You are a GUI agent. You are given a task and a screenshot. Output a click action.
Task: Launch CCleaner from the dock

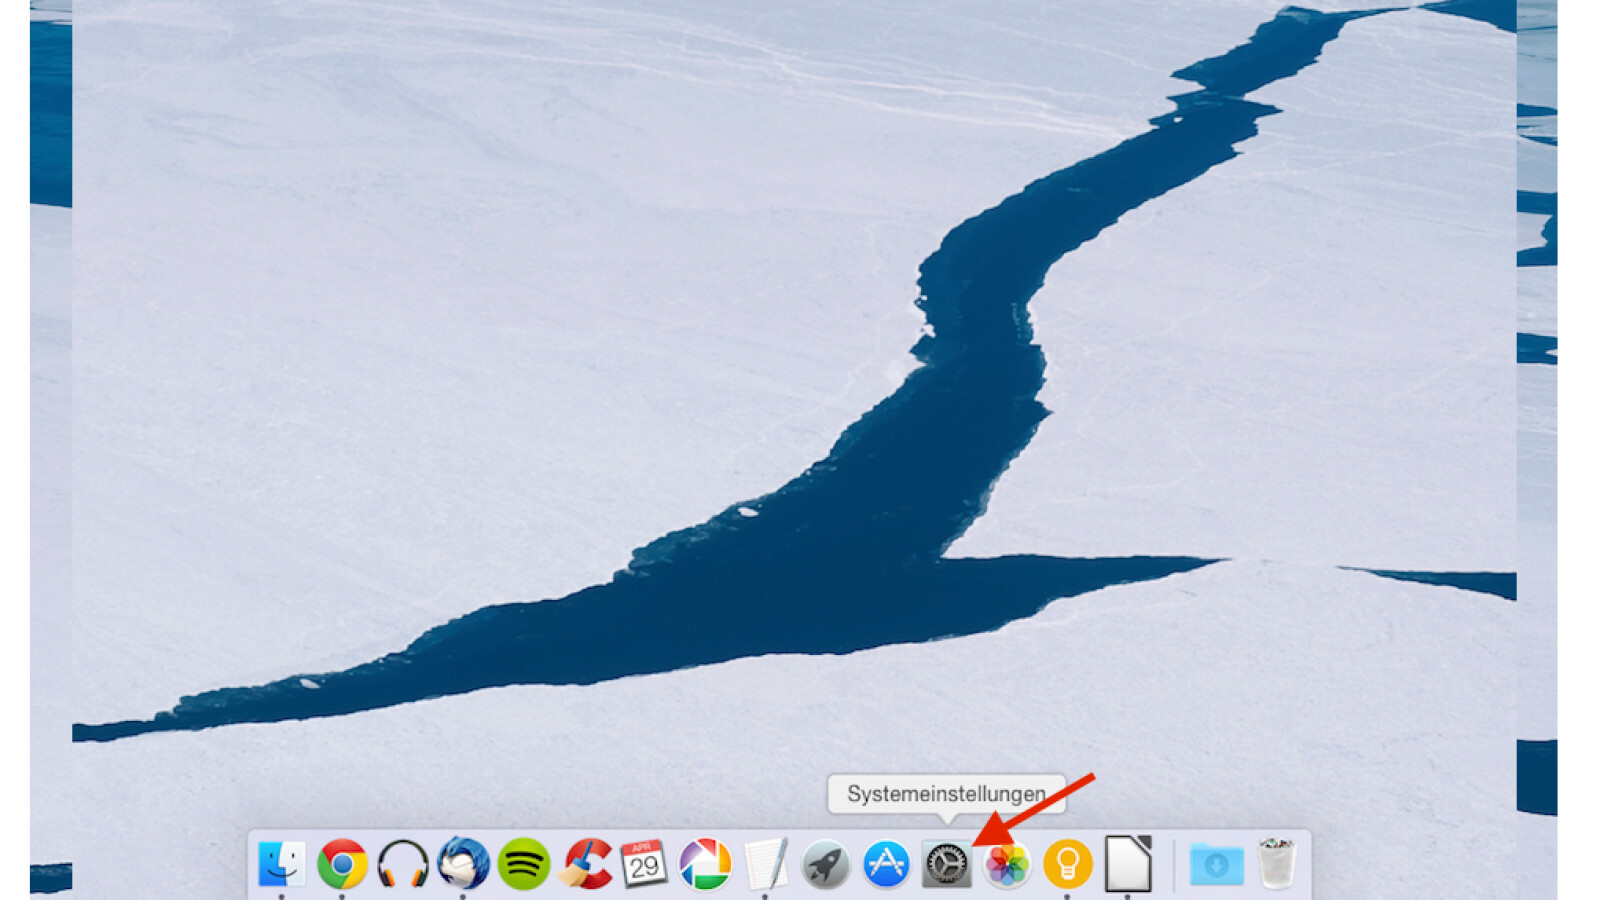pos(584,863)
